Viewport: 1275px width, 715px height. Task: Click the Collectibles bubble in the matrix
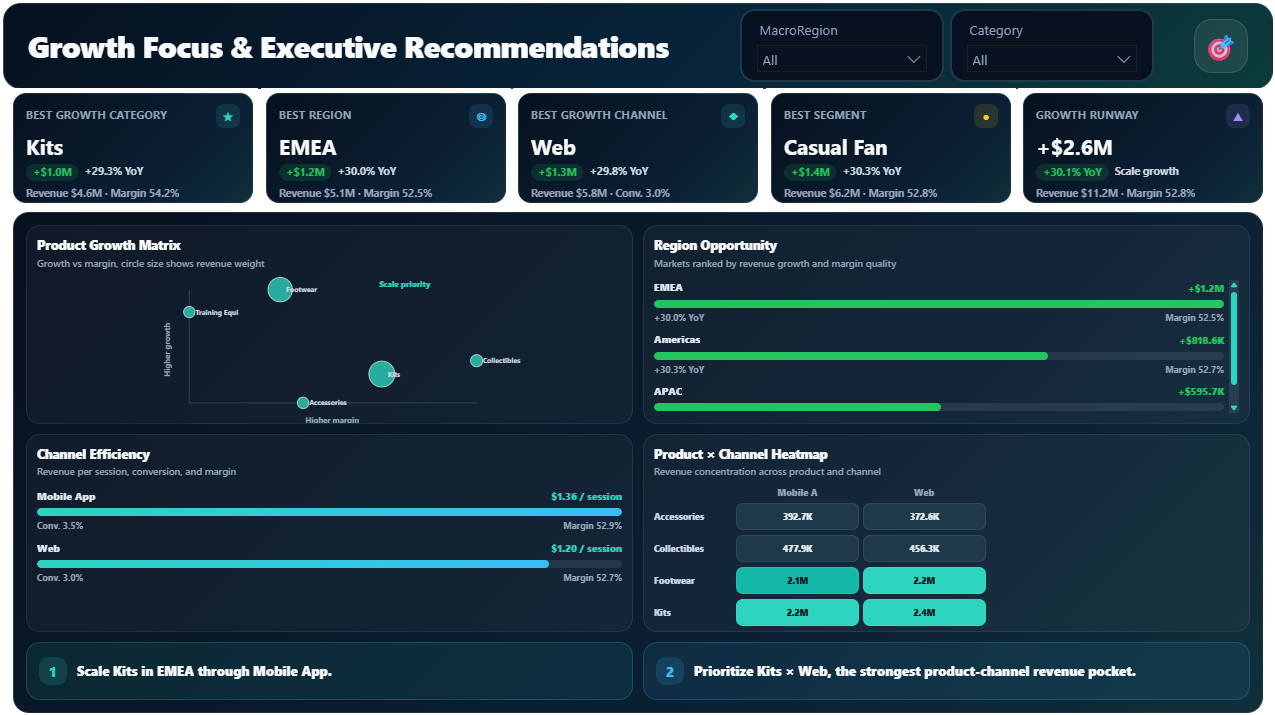[476, 360]
